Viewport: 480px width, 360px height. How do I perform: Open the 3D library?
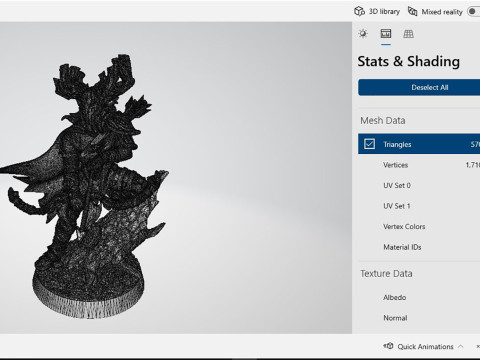click(377, 11)
